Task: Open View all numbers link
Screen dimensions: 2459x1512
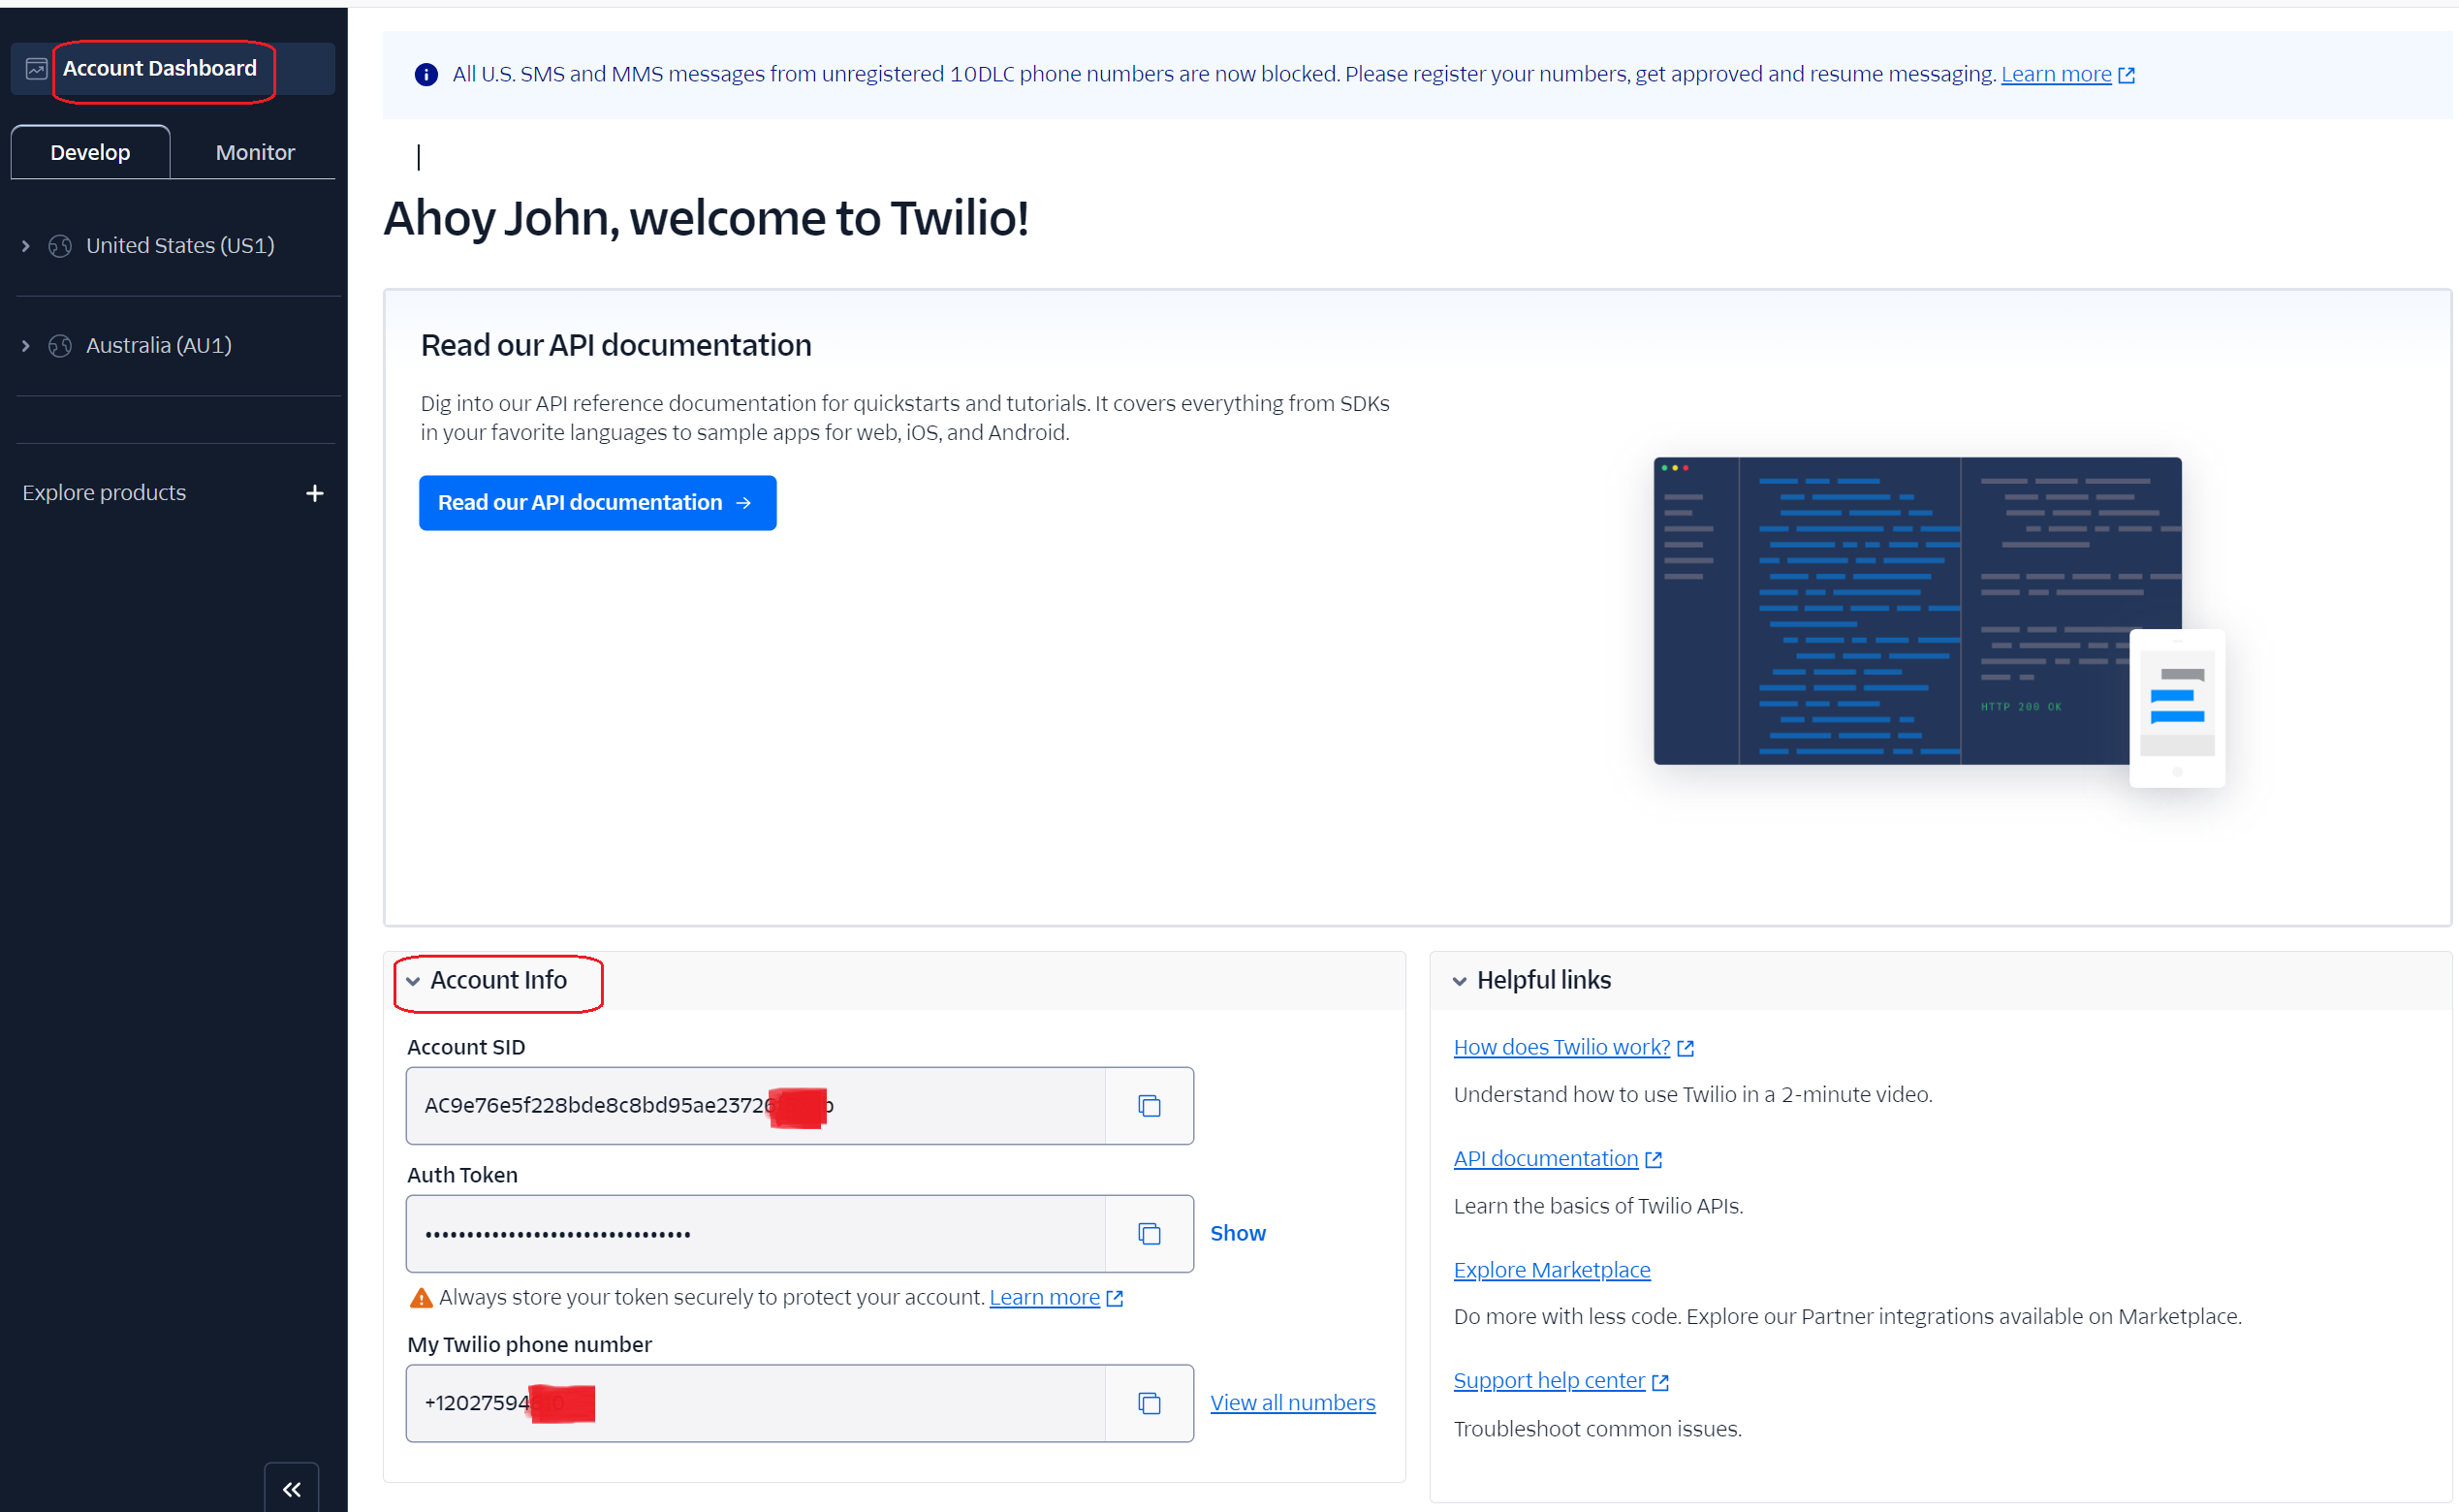Action: coord(1292,1403)
